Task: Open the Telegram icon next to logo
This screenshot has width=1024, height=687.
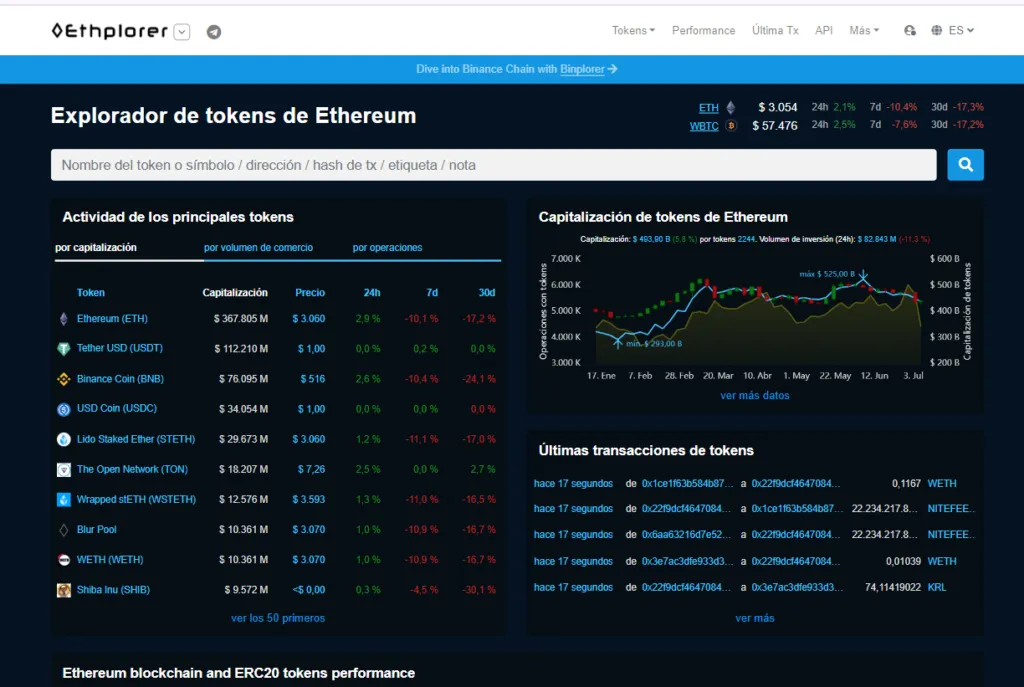Action: 213,32
